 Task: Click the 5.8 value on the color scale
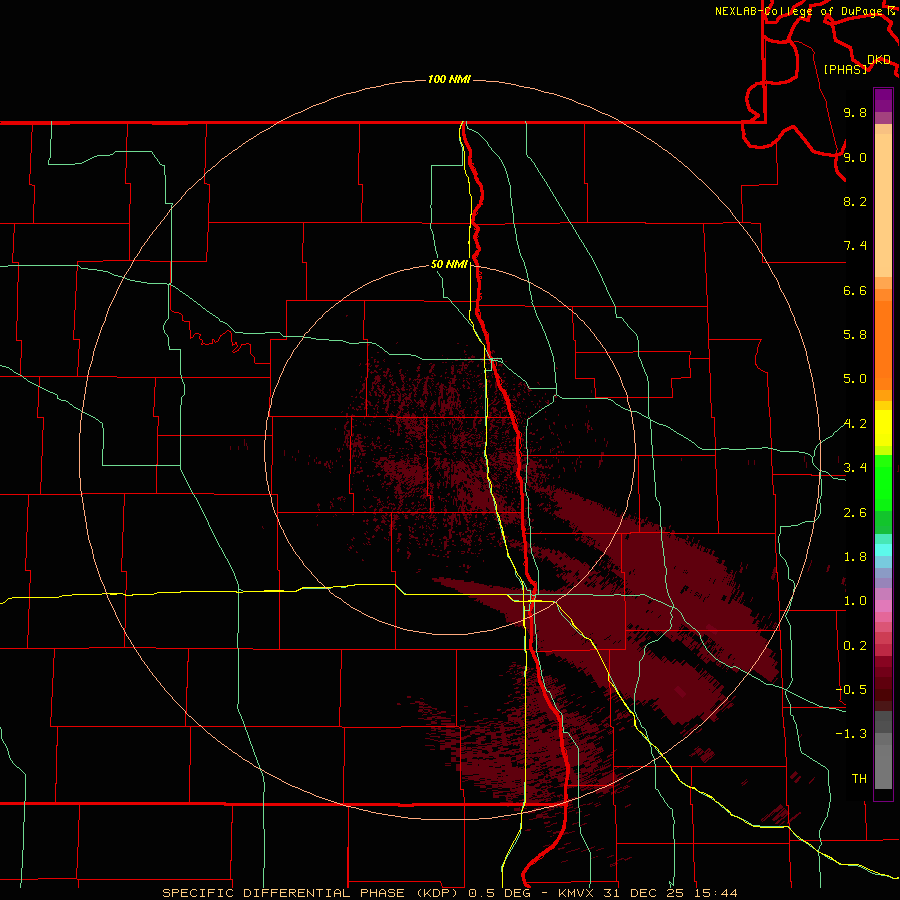pyautogui.click(x=855, y=335)
